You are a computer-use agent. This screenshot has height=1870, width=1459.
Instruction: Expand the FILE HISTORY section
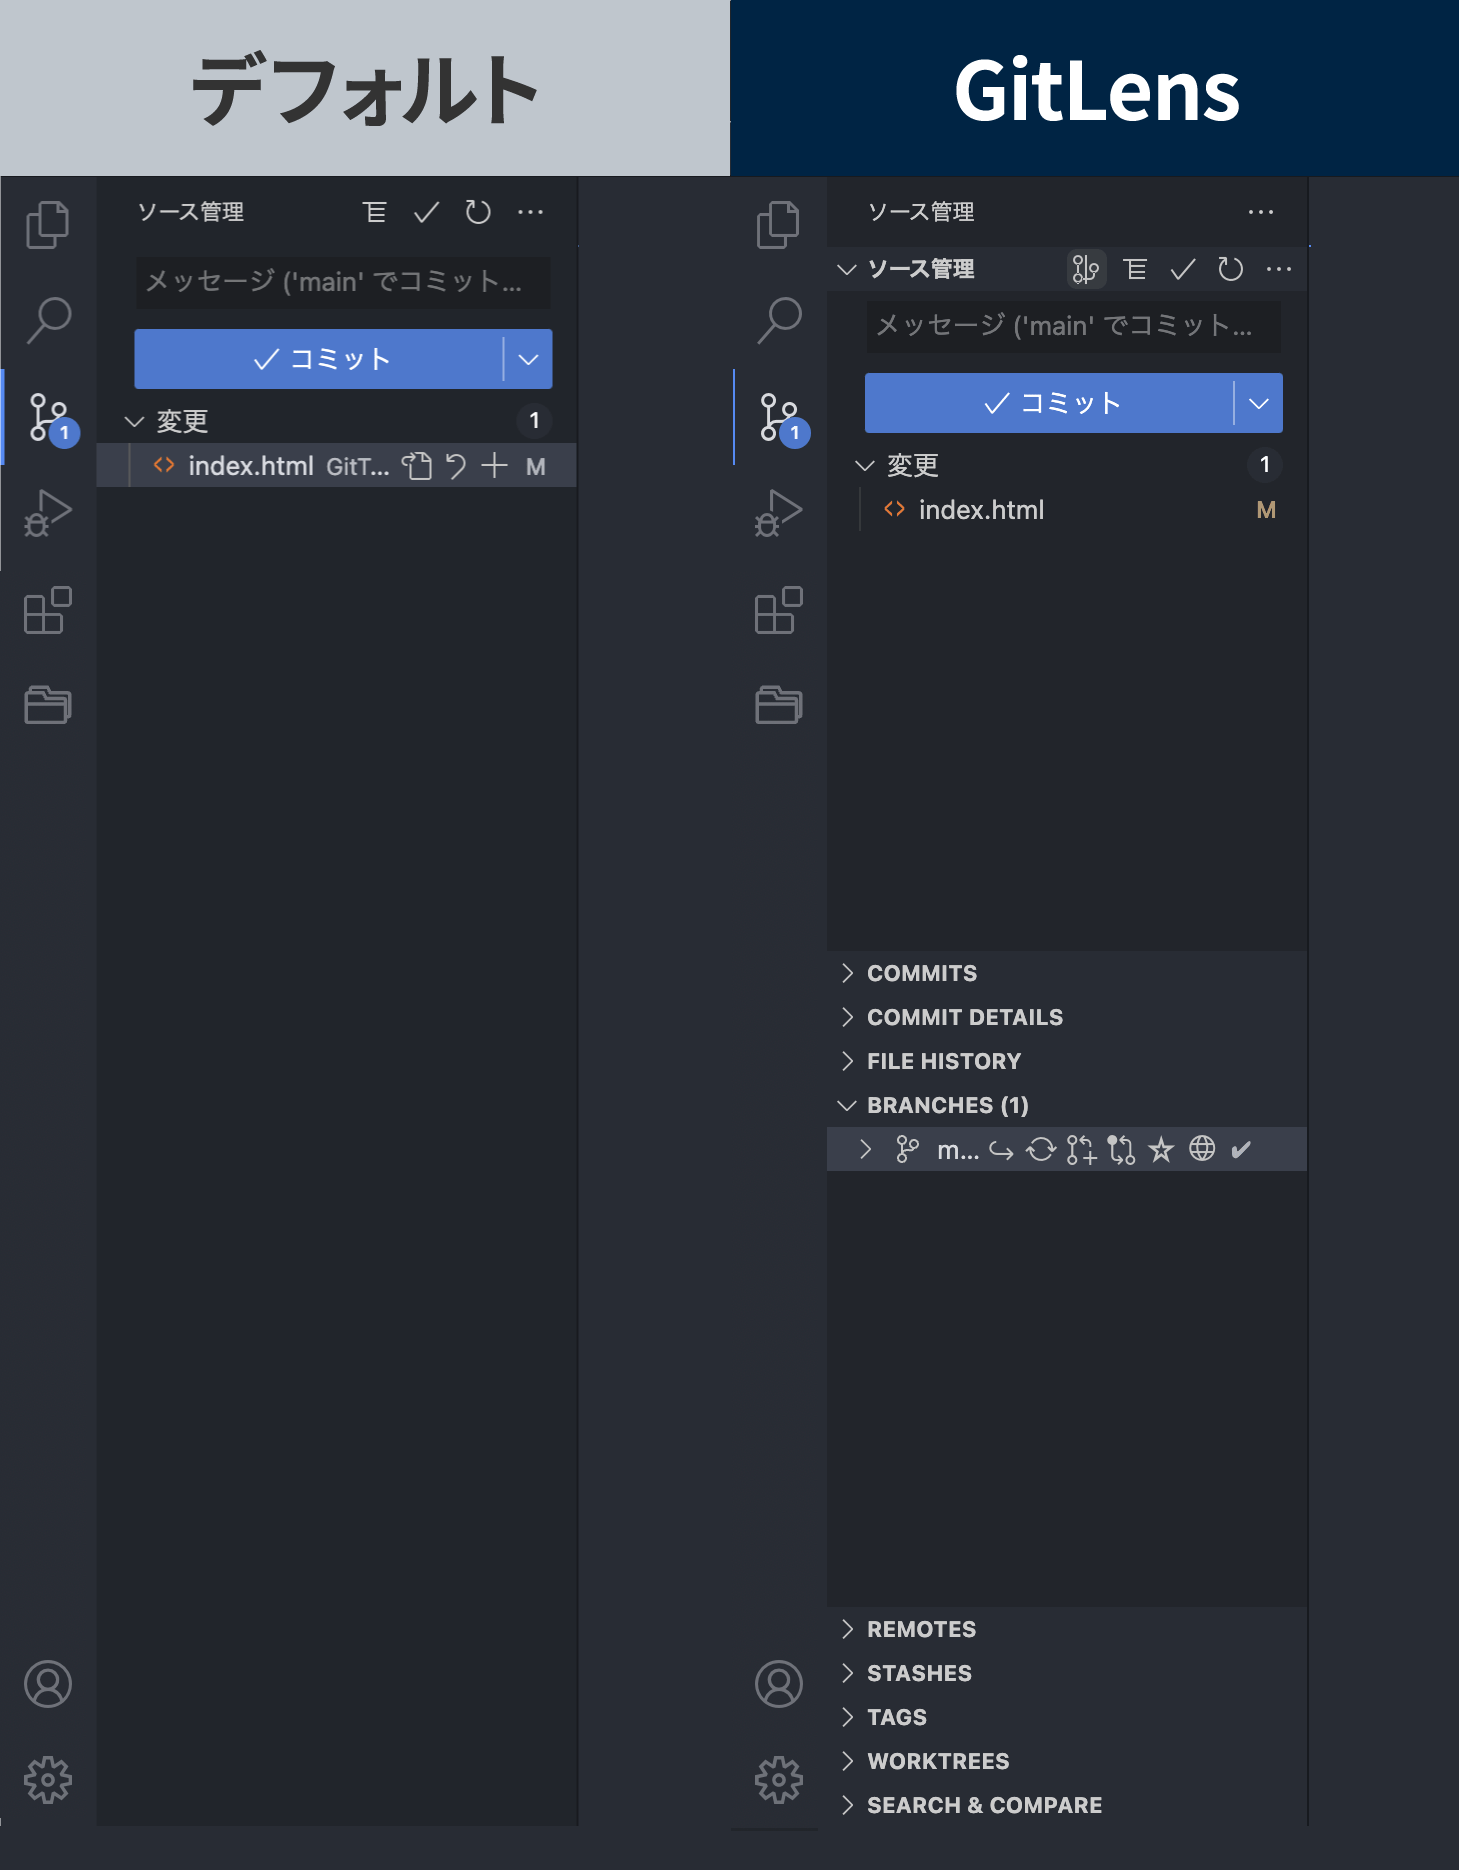tap(1067, 1061)
